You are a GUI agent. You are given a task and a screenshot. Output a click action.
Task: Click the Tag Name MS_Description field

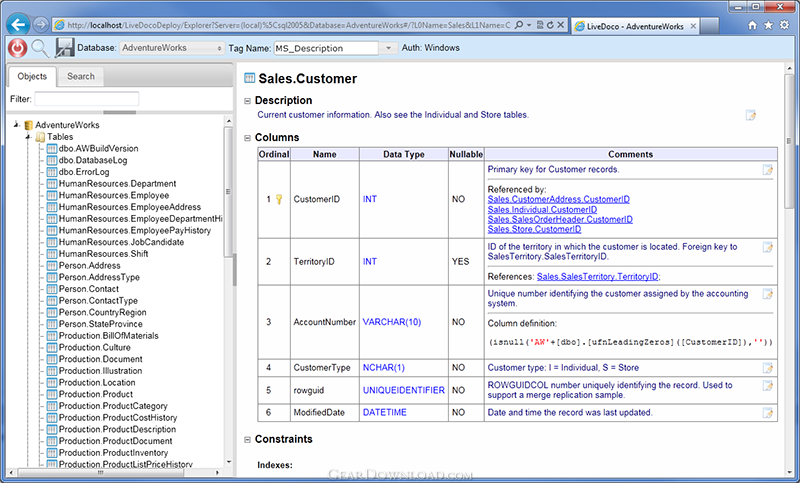(x=327, y=48)
